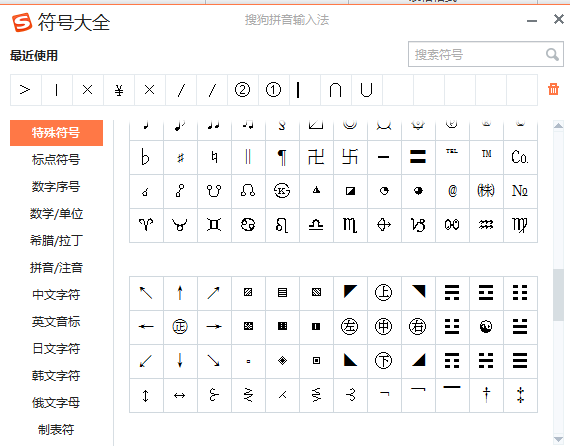570x446 pixels.
Task: Open the 标点符号 category
Action: point(56,160)
